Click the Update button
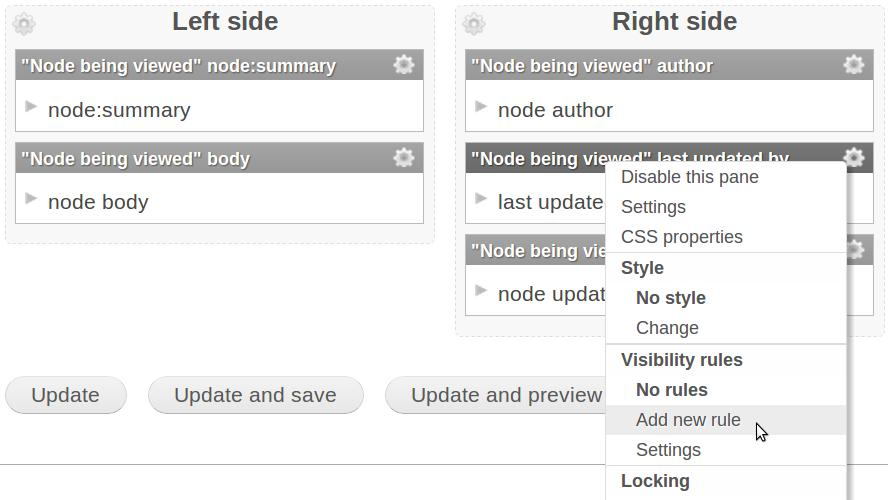Screen dimensions: 888x500 (x=66, y=395)
